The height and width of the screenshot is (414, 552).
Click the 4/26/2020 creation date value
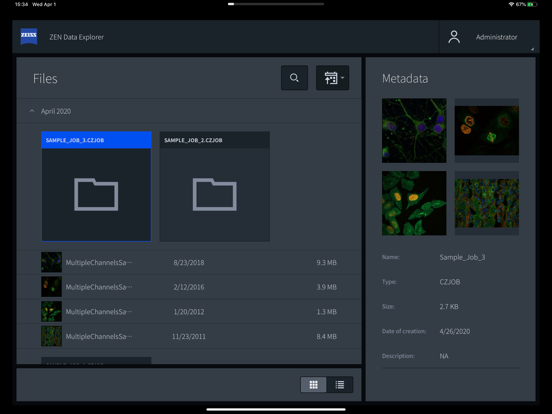click(x=454, y=331)
